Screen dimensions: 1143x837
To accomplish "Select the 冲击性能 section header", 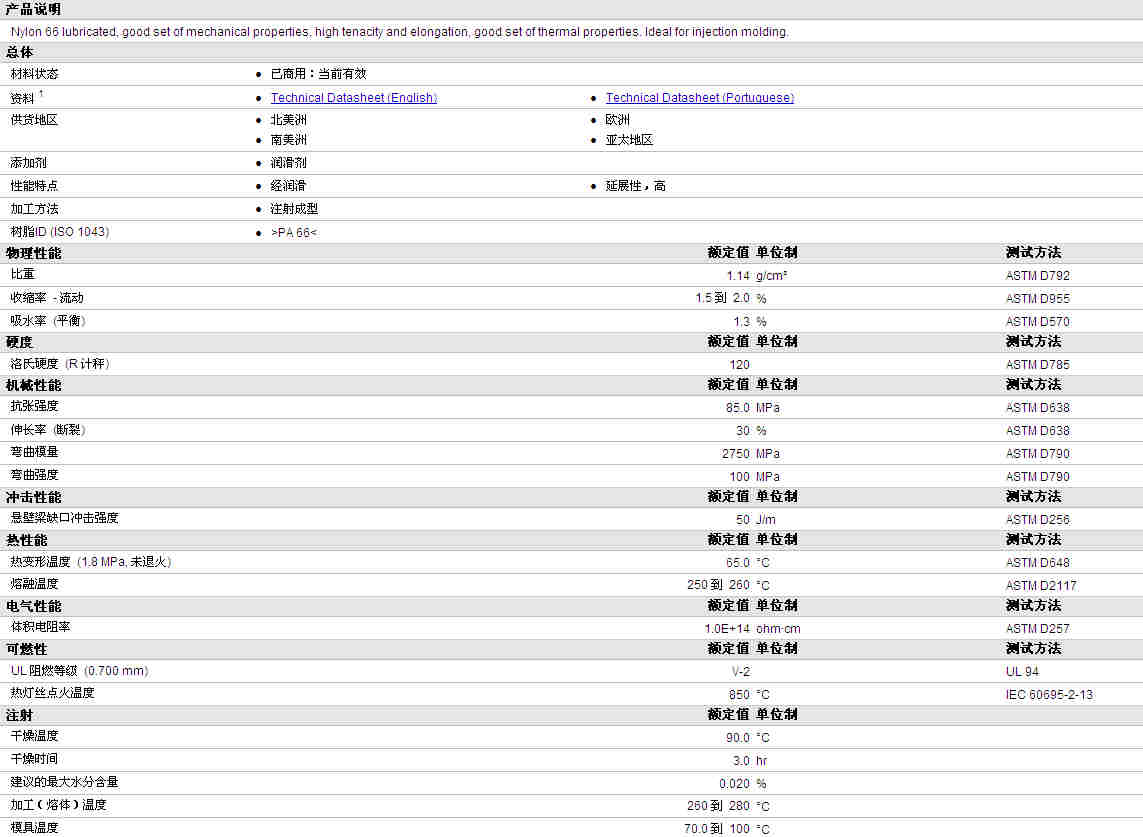I will (x=34, y=497).
